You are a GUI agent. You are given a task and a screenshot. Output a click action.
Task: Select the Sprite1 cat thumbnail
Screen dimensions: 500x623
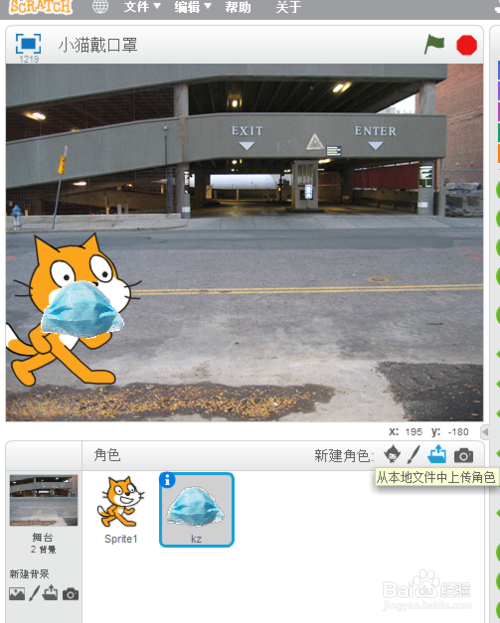120,509
